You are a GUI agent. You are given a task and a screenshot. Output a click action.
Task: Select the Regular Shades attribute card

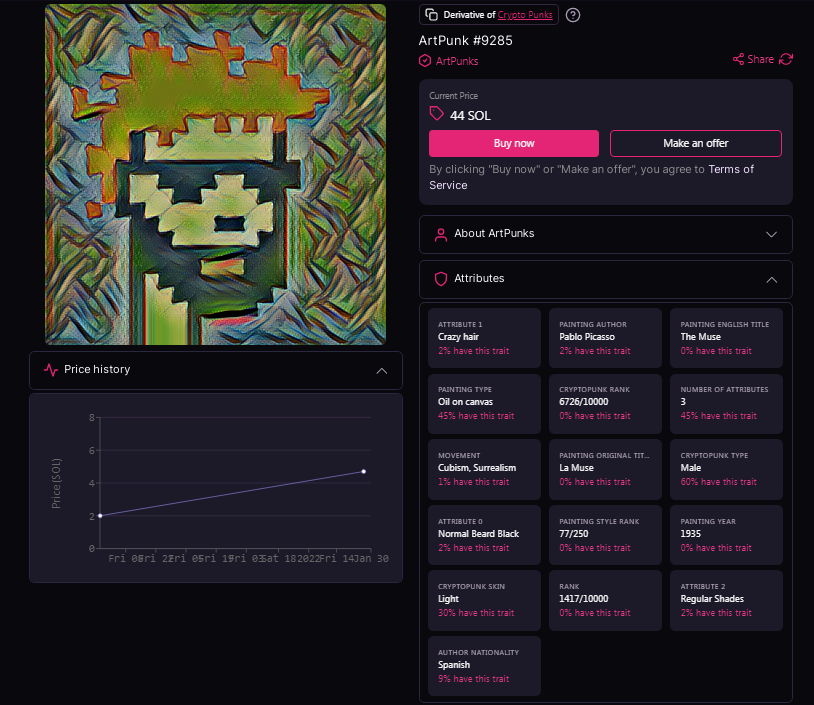pyautogui.click(x=726, y=601)
